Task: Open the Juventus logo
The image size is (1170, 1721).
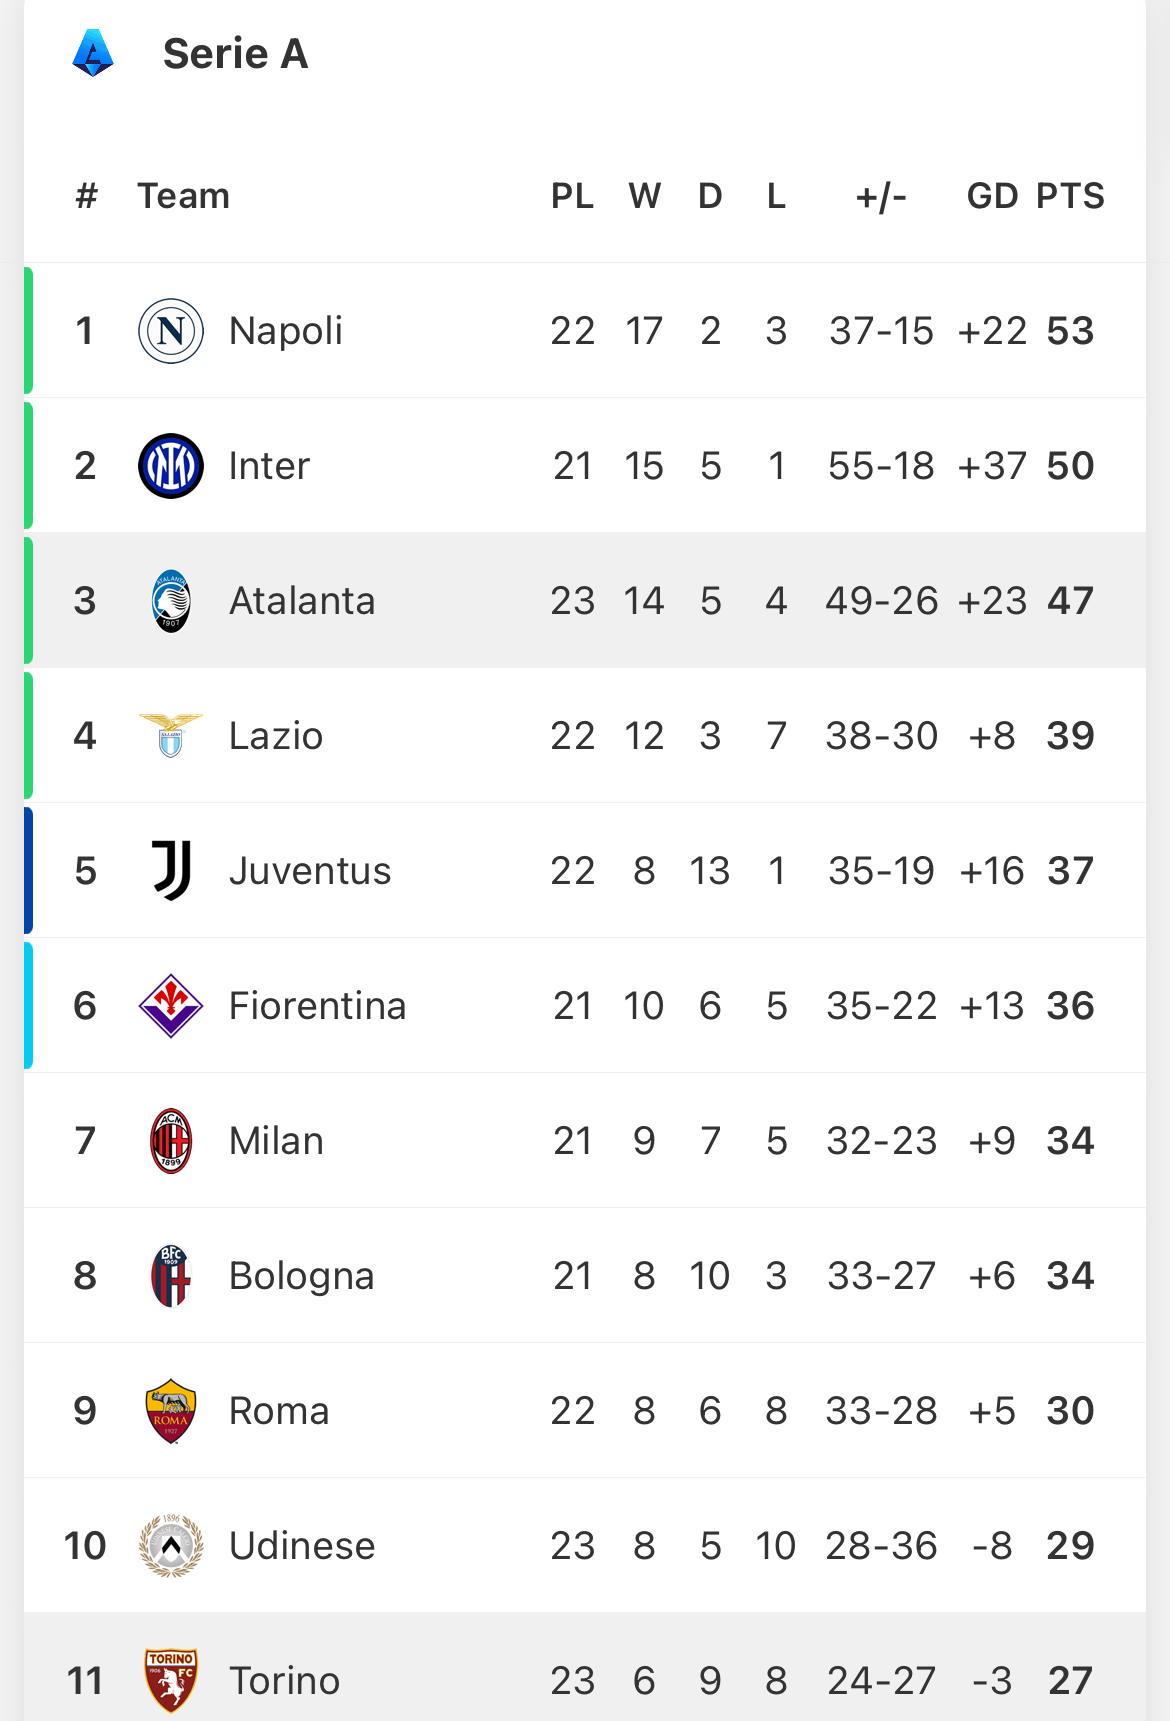Action: (x=171, y=871)
